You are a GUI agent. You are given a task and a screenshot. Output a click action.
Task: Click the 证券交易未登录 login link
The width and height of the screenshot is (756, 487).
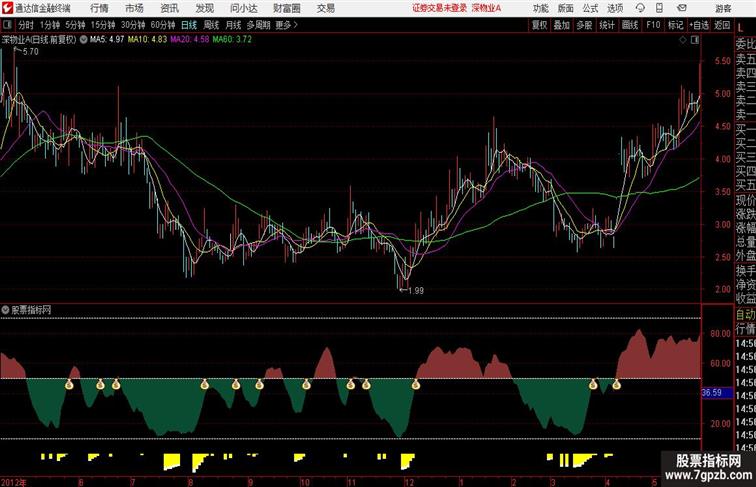click(440, 8)
